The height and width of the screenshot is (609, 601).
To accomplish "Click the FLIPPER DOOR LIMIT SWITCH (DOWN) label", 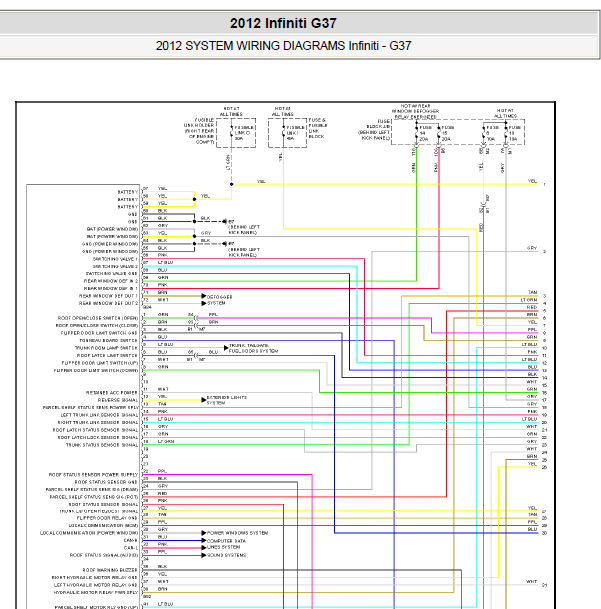I will 96,371.
